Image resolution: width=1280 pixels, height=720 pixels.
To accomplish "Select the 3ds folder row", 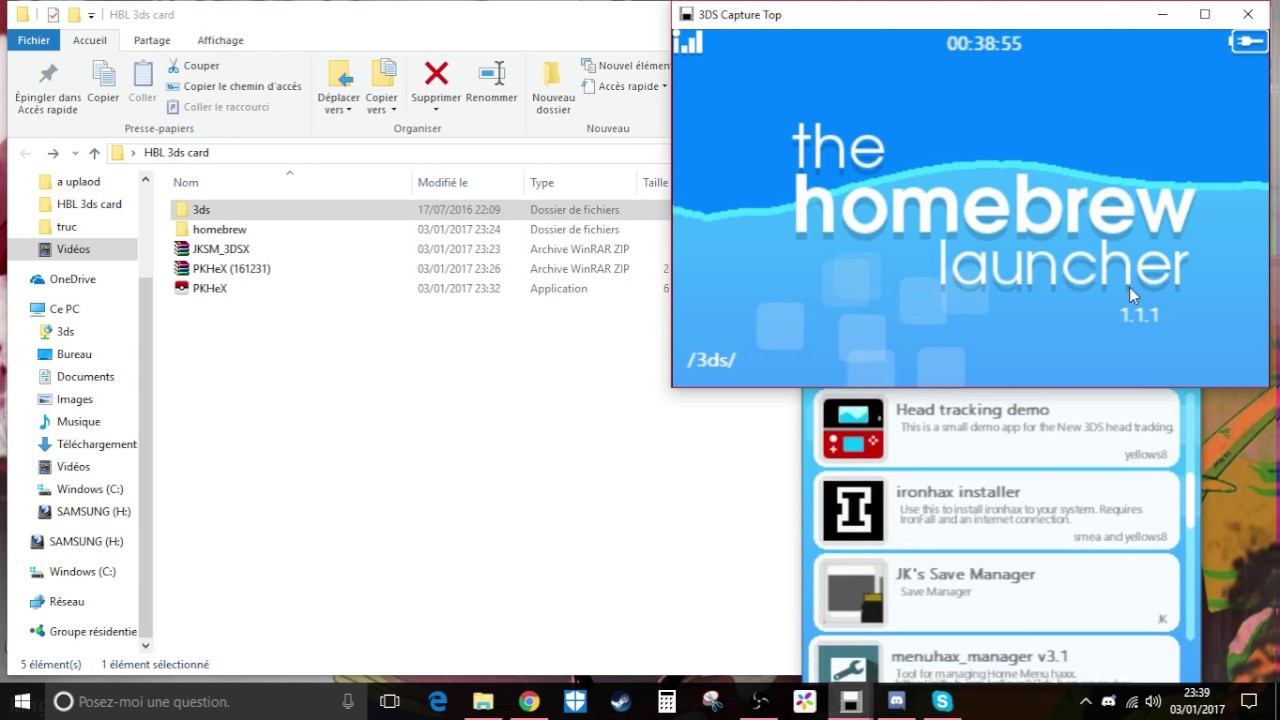I will pos(419,210).
